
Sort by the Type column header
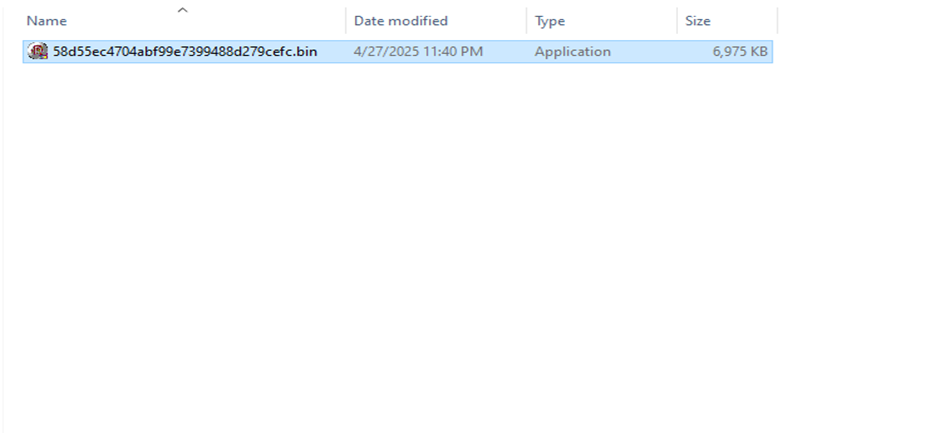pyautogui.click(x=550, y=21)
